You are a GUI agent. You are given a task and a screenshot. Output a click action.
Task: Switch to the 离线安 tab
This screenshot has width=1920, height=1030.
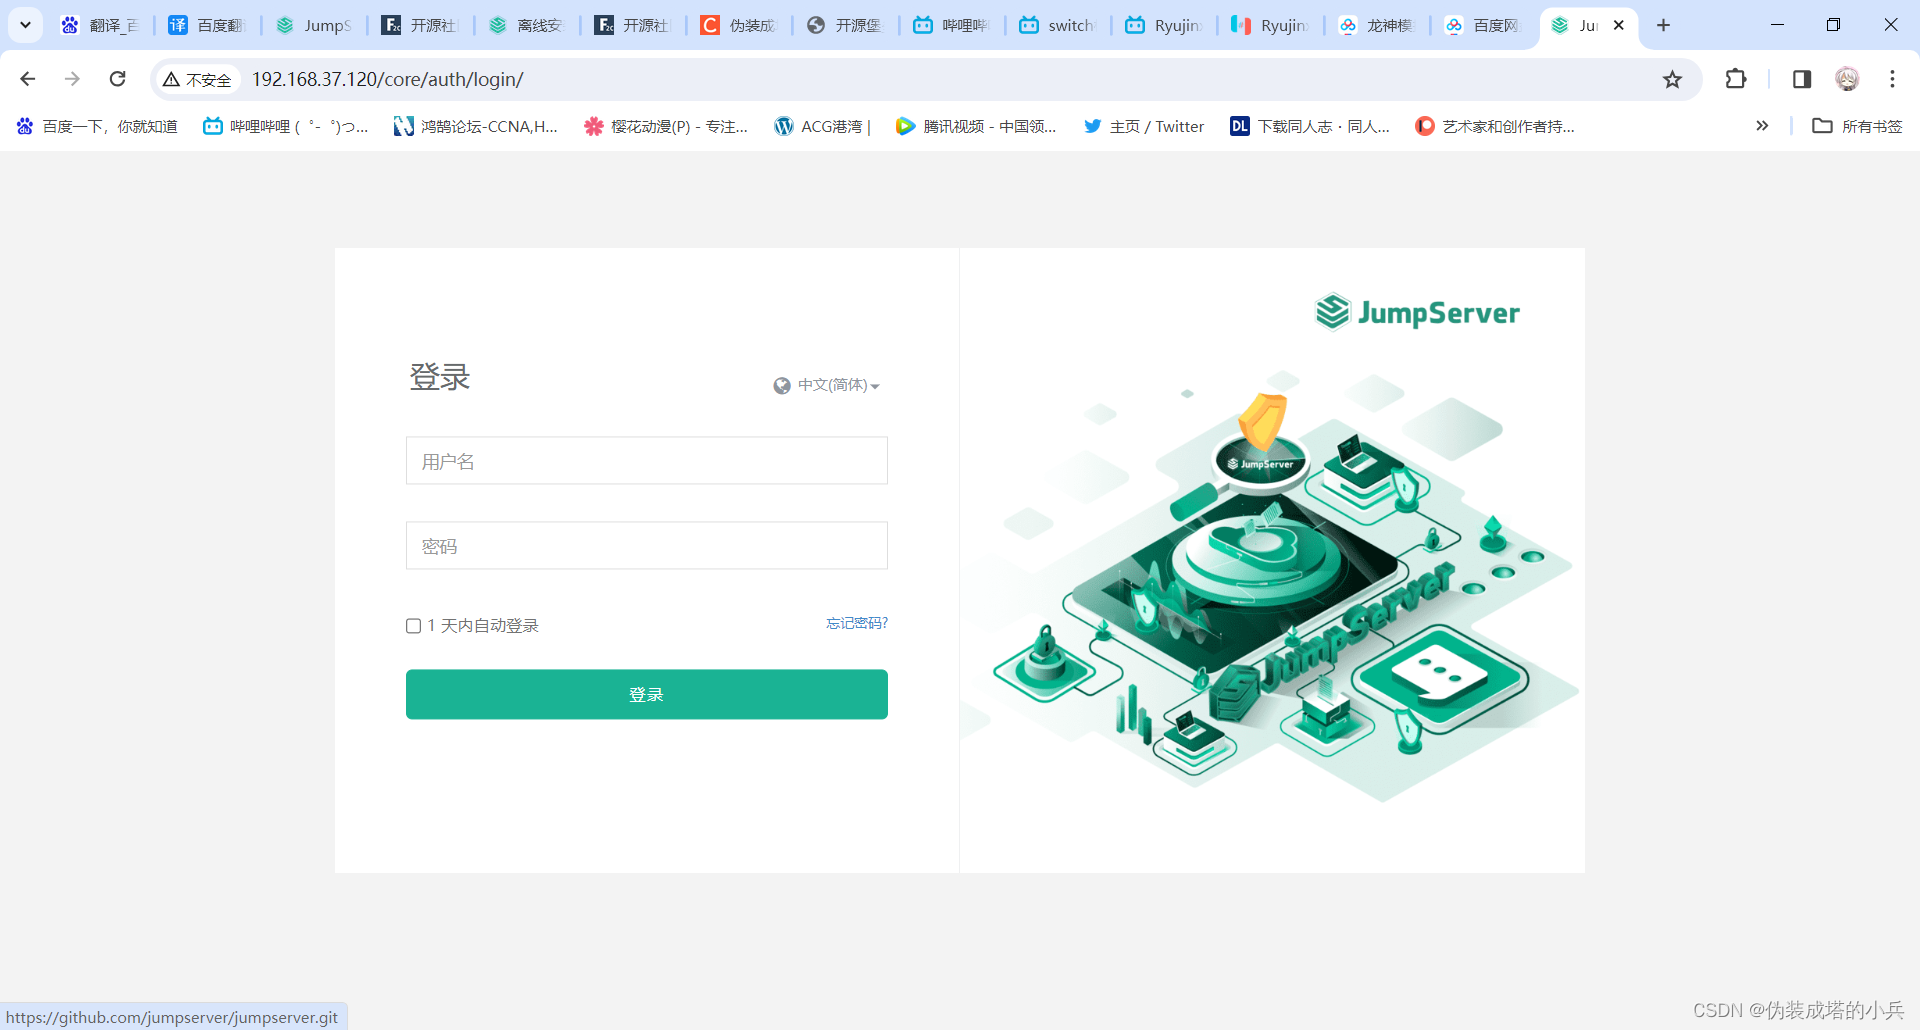coord(526,25)
